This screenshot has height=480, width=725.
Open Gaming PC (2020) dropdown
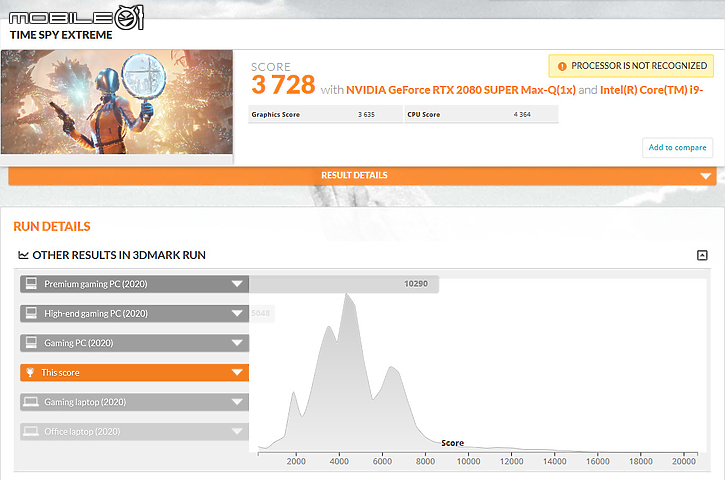point(237,343)
